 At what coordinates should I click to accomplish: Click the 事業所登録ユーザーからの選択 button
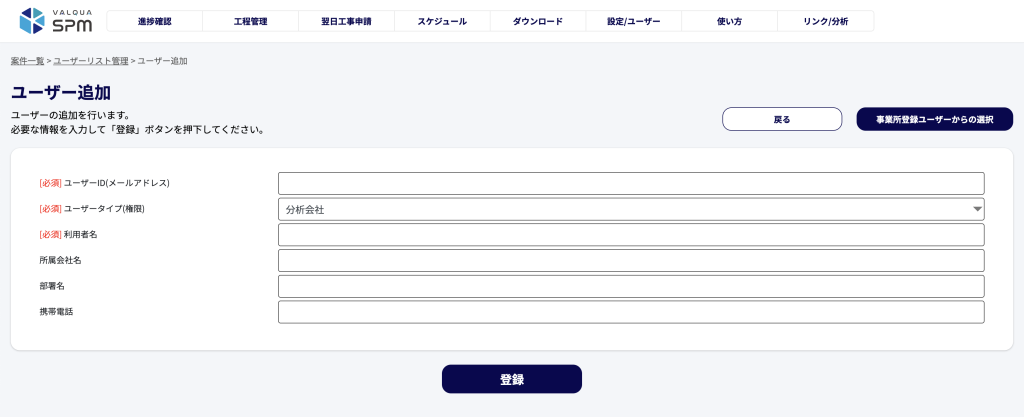click(935, 119)
